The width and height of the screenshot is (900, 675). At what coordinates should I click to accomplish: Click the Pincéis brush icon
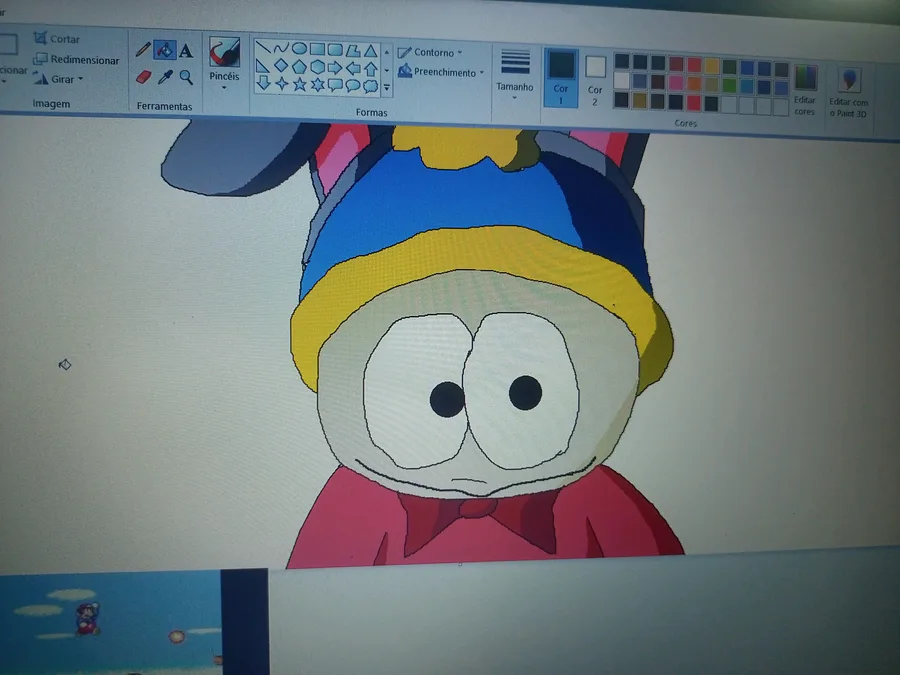[x=224, y=52]
